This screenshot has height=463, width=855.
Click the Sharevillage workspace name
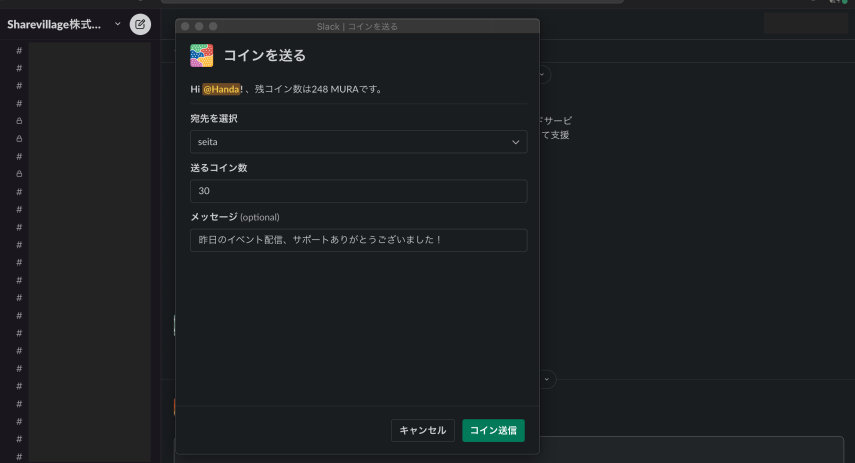[x=54, y=25]
